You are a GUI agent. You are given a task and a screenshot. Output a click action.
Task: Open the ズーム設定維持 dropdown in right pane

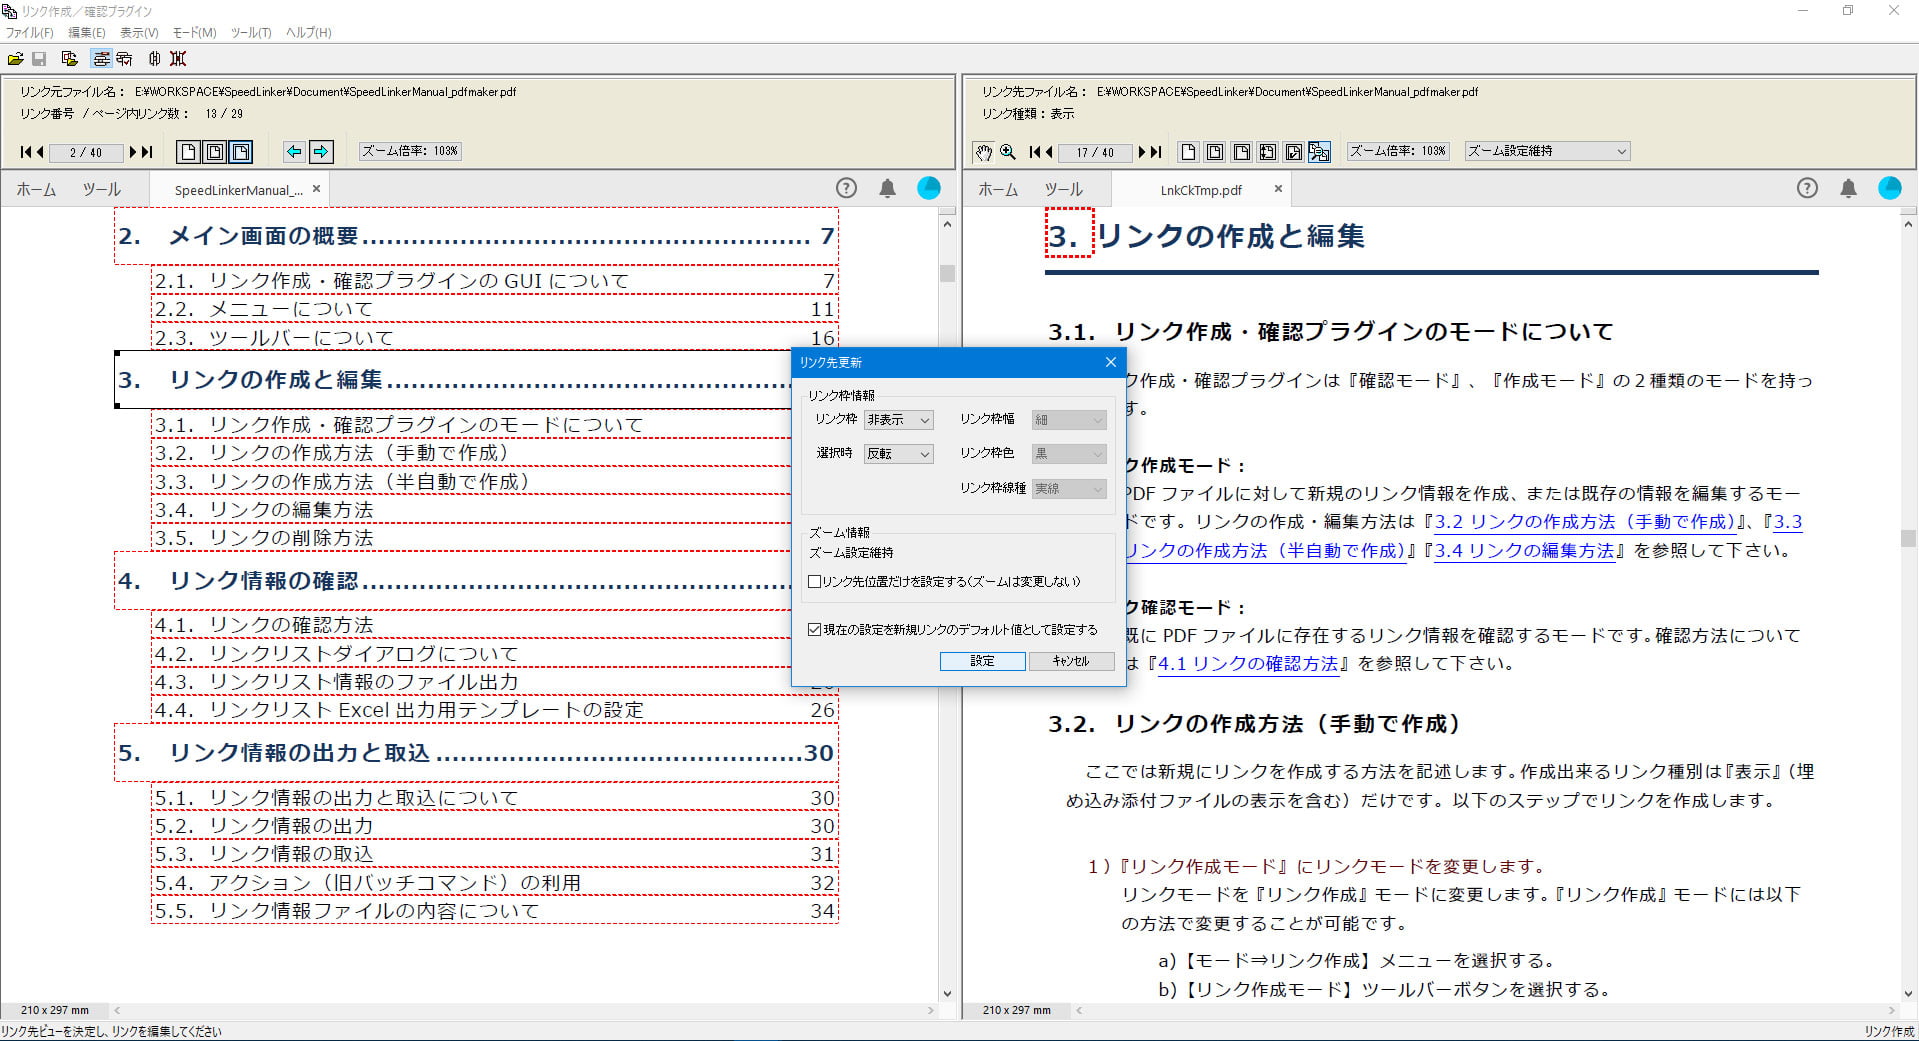(x=1547, y=151)
